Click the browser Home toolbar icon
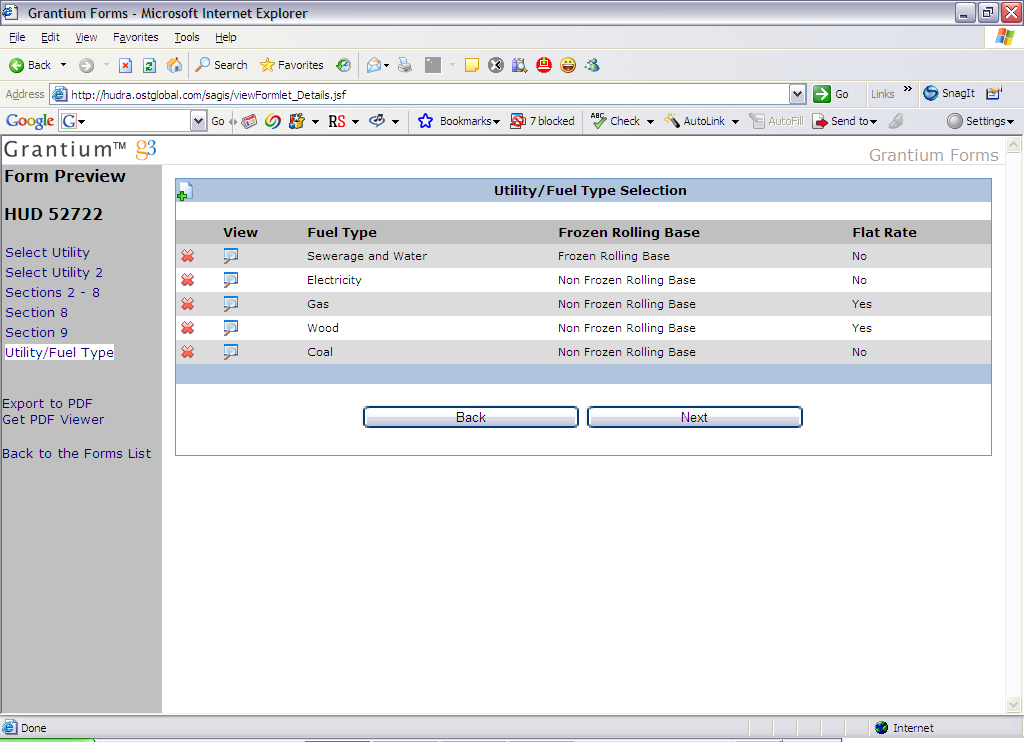 click(x=174, y=65)
